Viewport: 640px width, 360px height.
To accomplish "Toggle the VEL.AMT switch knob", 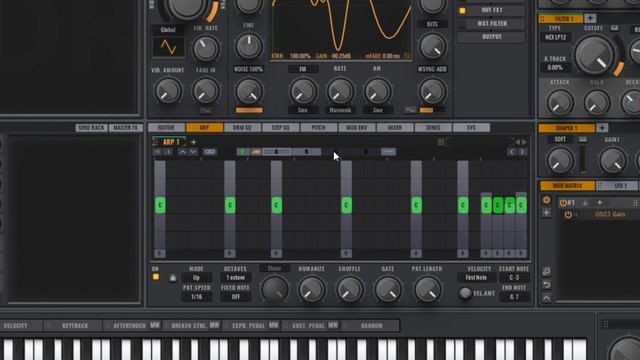I will point(464,293).
